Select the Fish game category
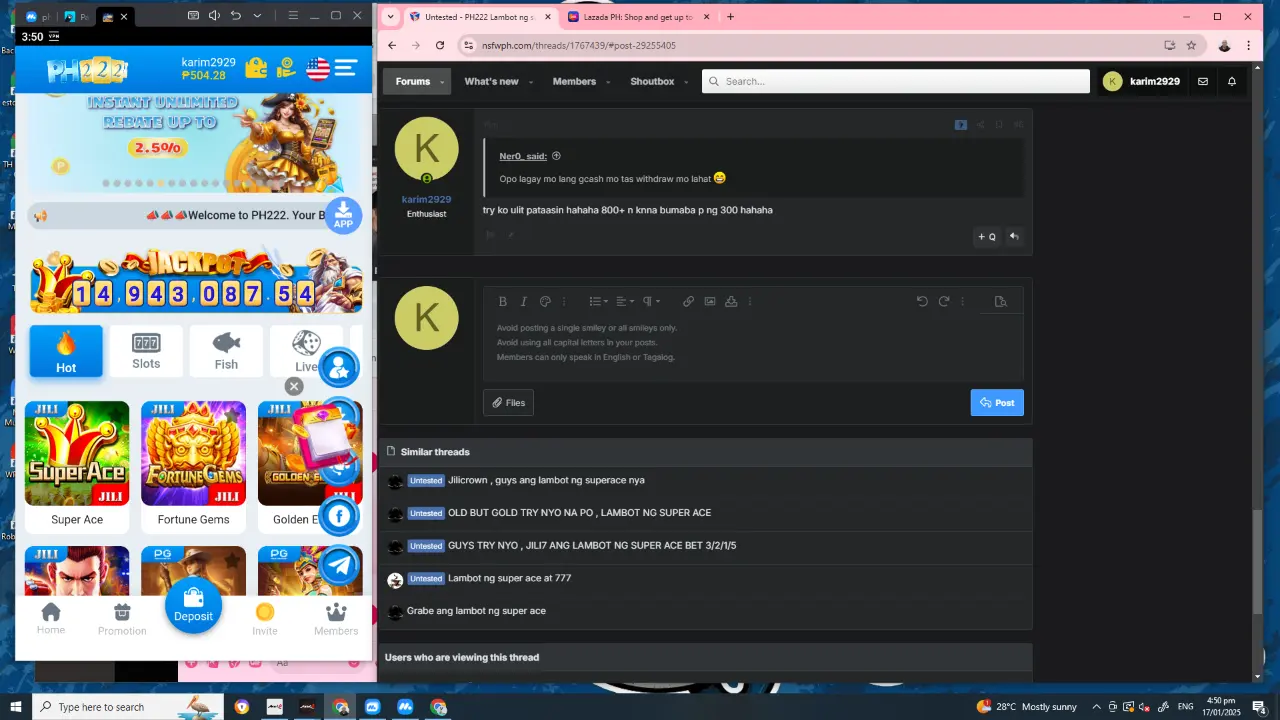This screenshot has width=1280, height=720. pos(226,351)
